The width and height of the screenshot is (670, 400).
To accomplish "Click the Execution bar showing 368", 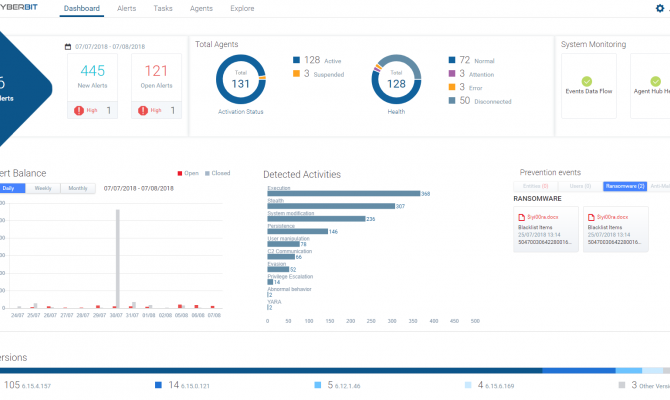I will pyautogui.click(x=344, y=194).
